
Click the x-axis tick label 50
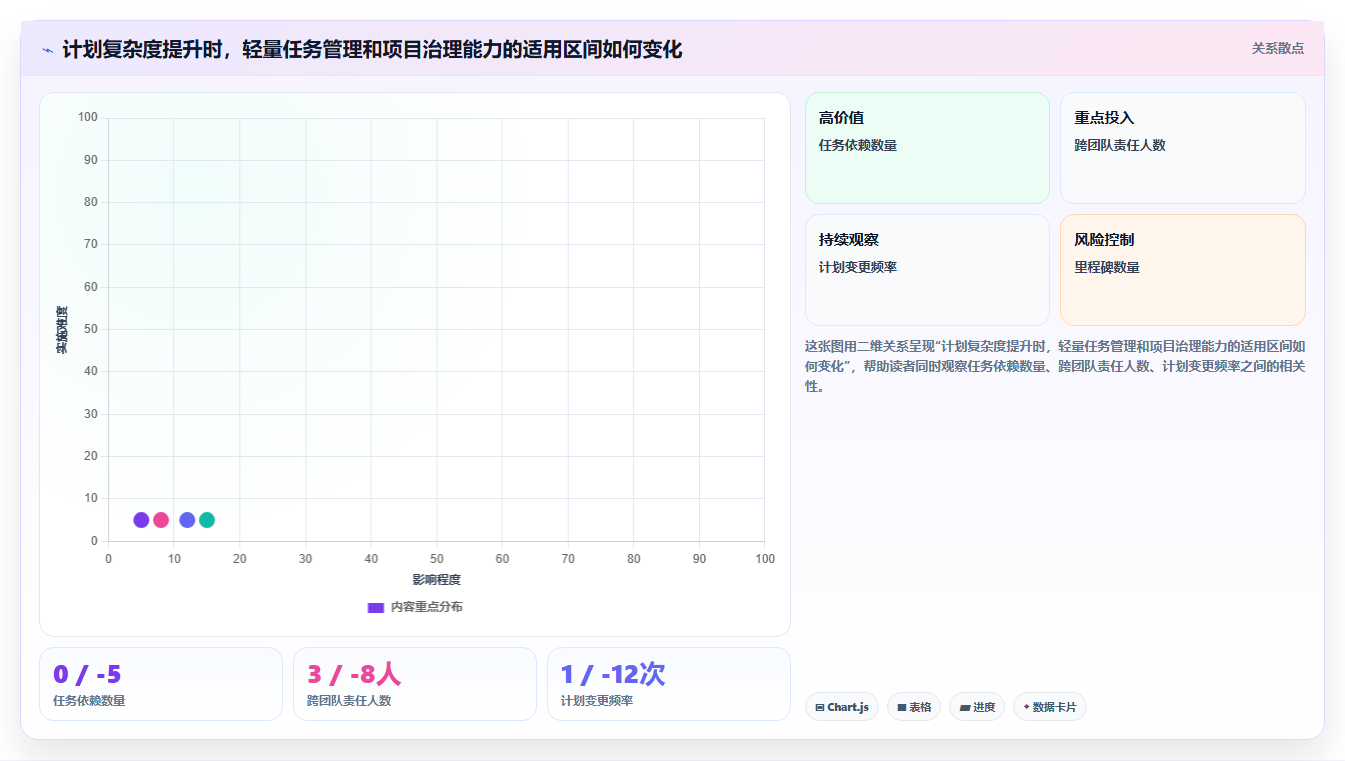point(437,559)
